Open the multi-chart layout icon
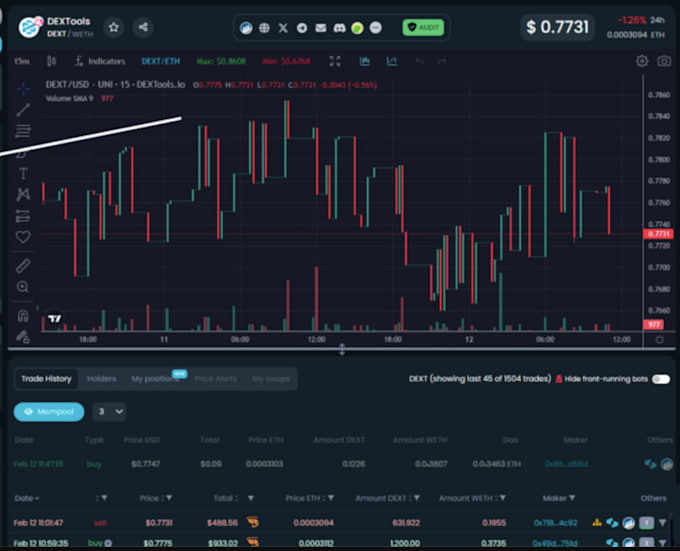 [365, 61]
